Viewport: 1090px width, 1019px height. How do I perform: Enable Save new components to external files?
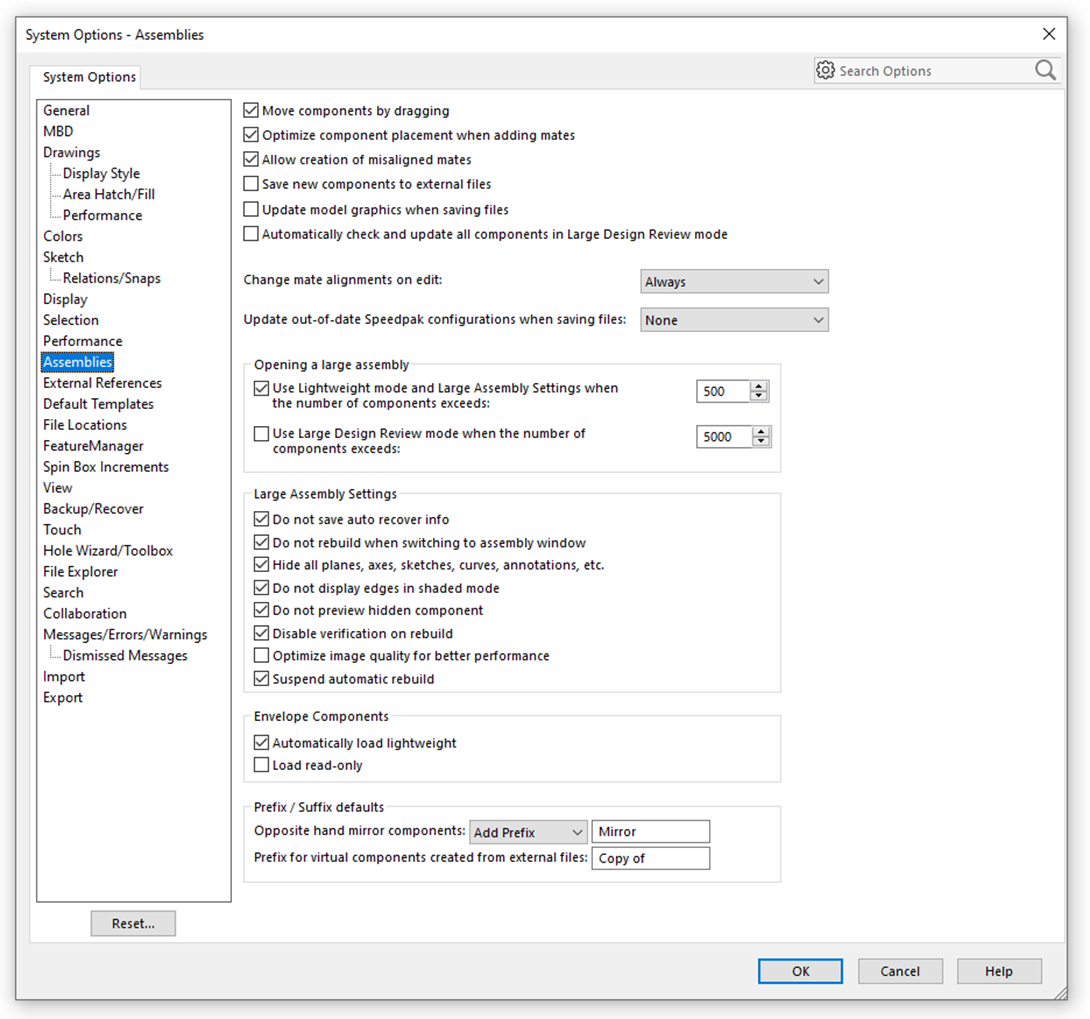click(250, 184)
